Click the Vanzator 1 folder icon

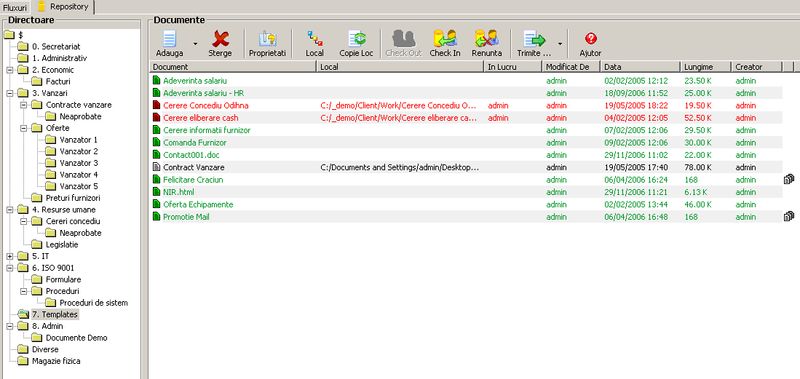51,140
